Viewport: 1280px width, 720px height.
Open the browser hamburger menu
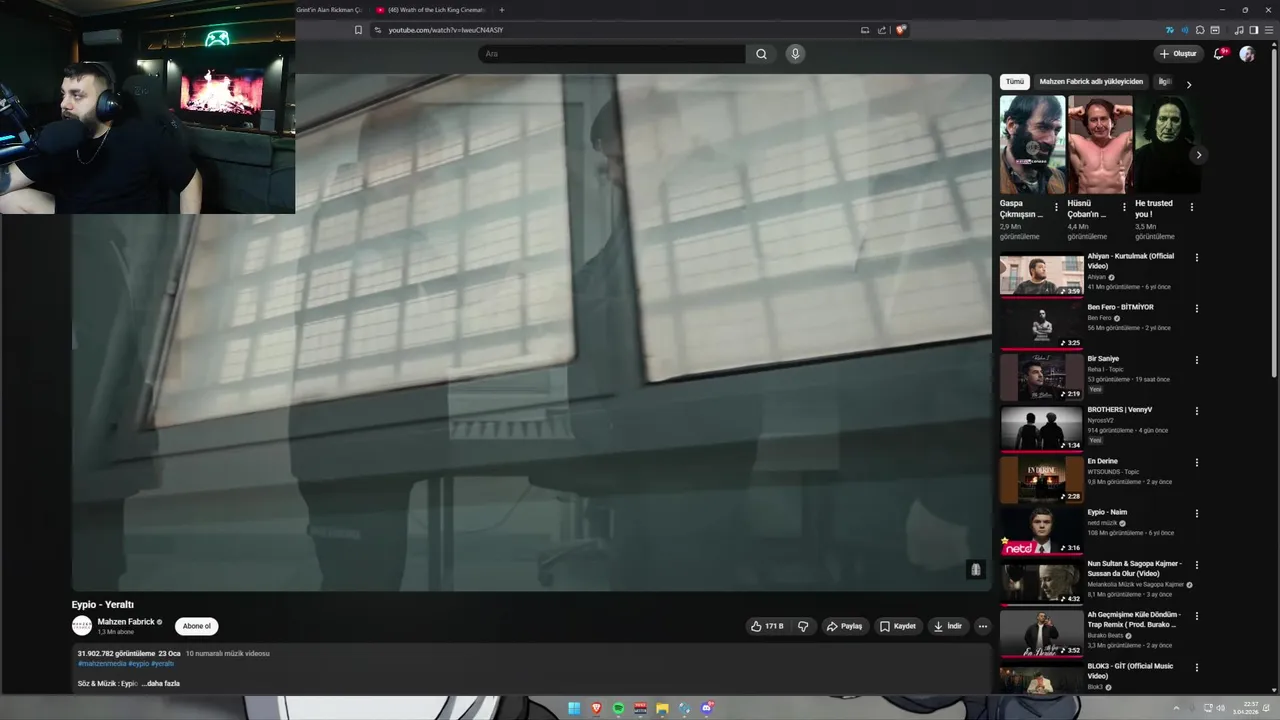click(x=1269, y=30)
